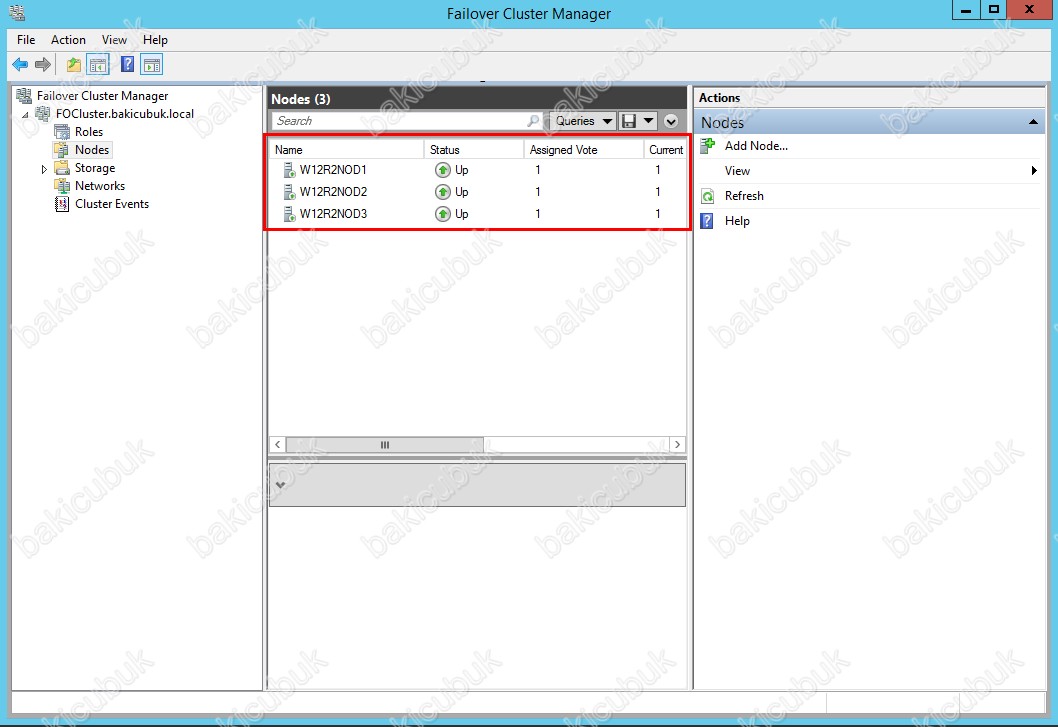Click the green Up status icon for W12R2NOD2
The image size is (1058, 727).
443,192
